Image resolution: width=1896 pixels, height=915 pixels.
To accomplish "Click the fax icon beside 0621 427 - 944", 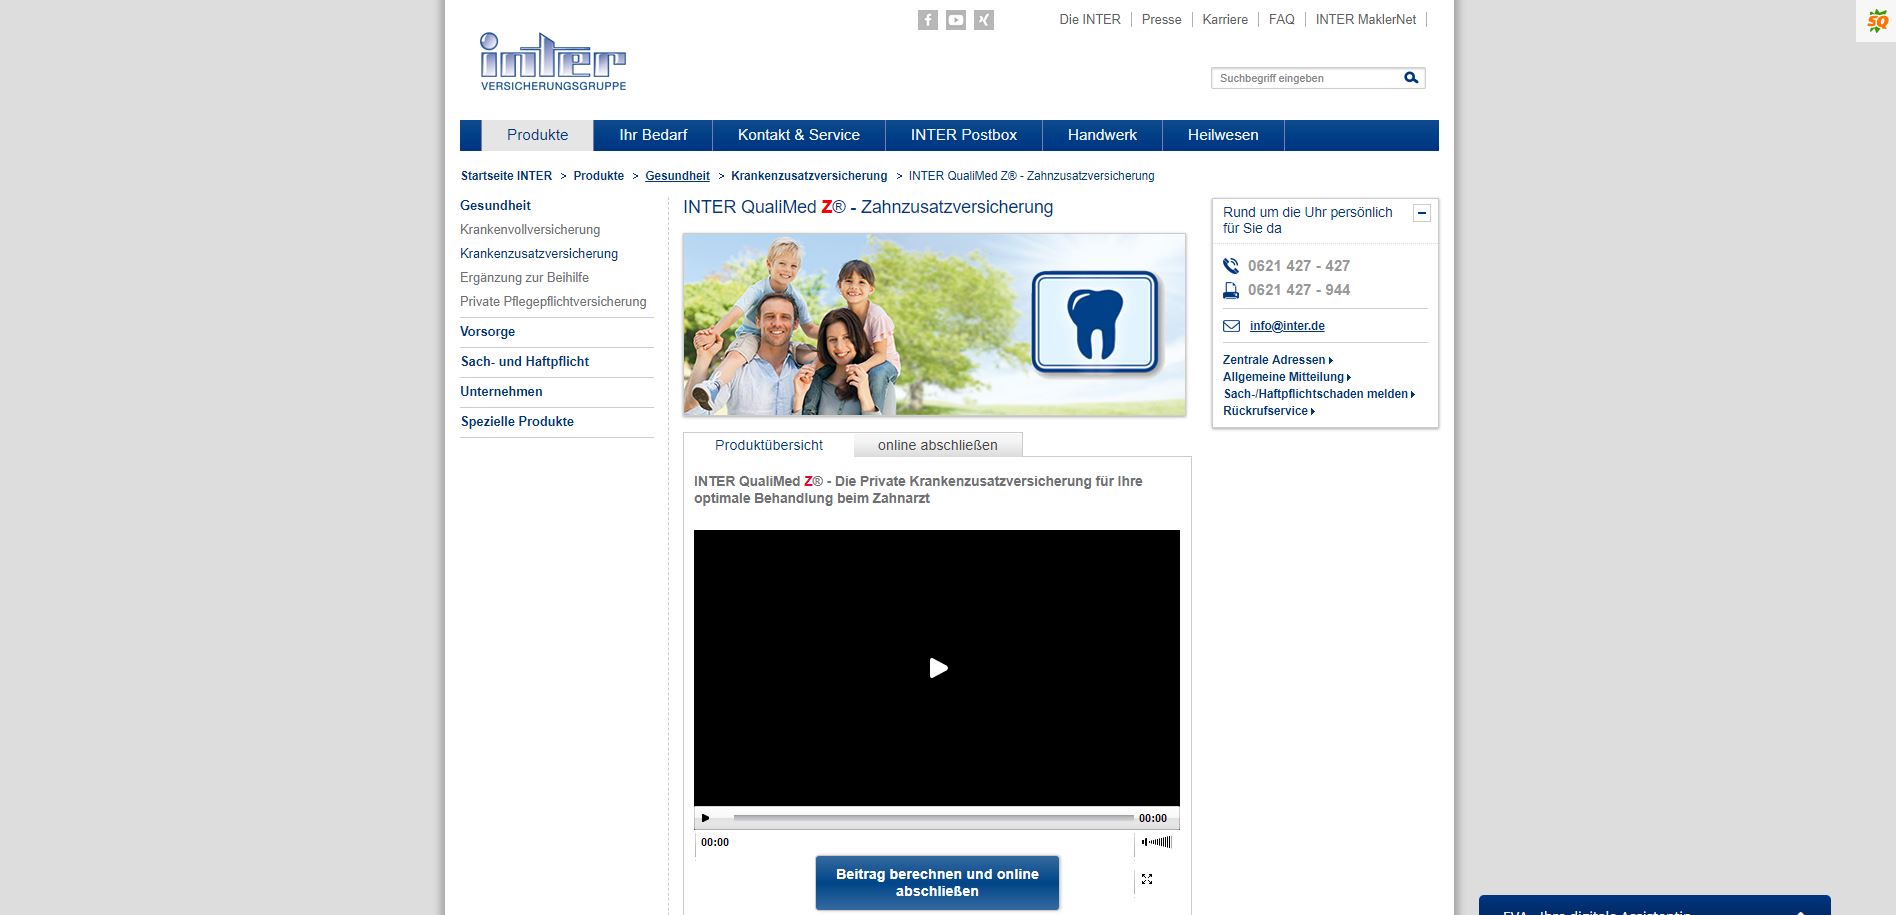I will [1231, 290].
